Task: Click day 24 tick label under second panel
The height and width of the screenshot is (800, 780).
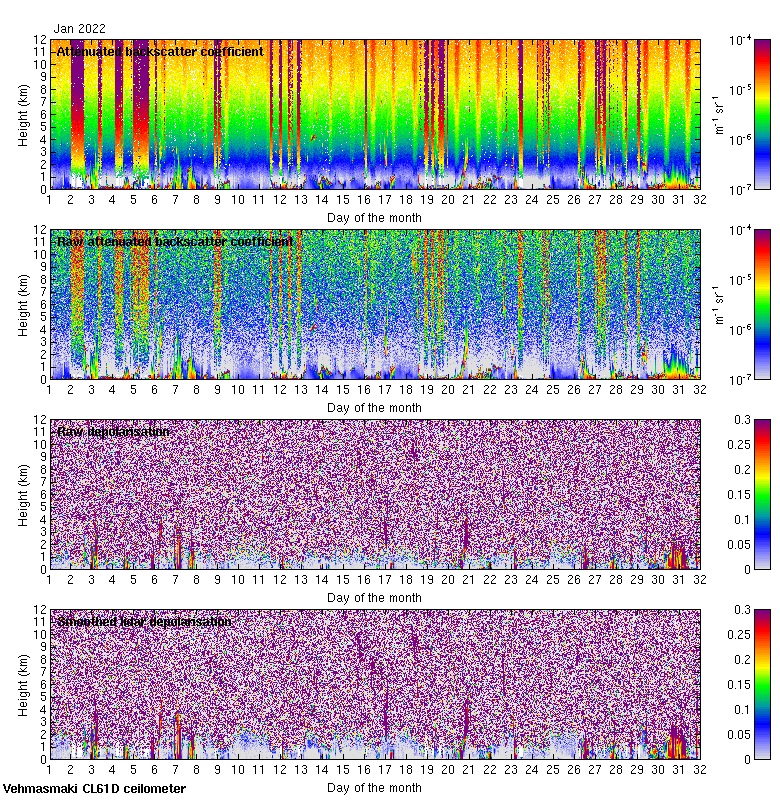Action: point(532,390)
